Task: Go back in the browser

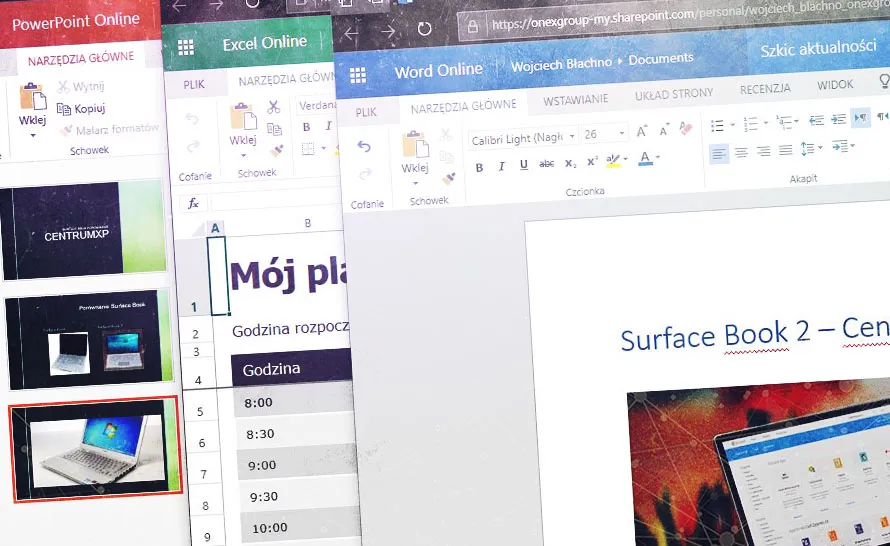Action: tap(351, 33)
